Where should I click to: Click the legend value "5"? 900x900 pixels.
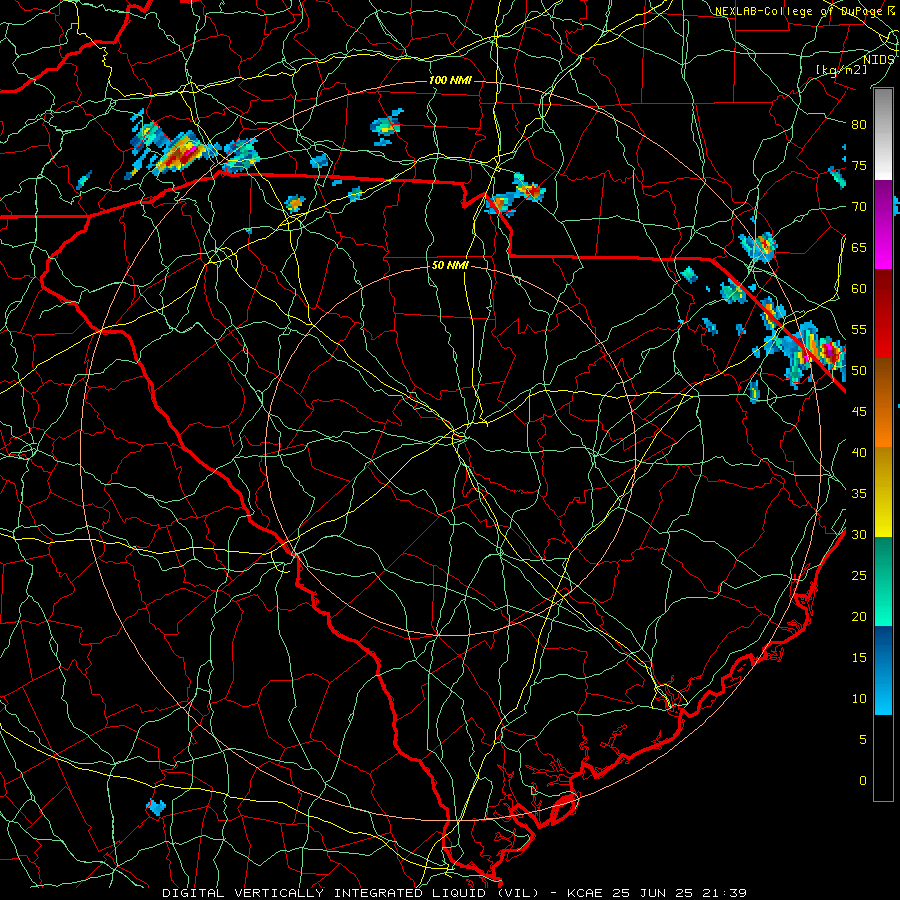863,740
